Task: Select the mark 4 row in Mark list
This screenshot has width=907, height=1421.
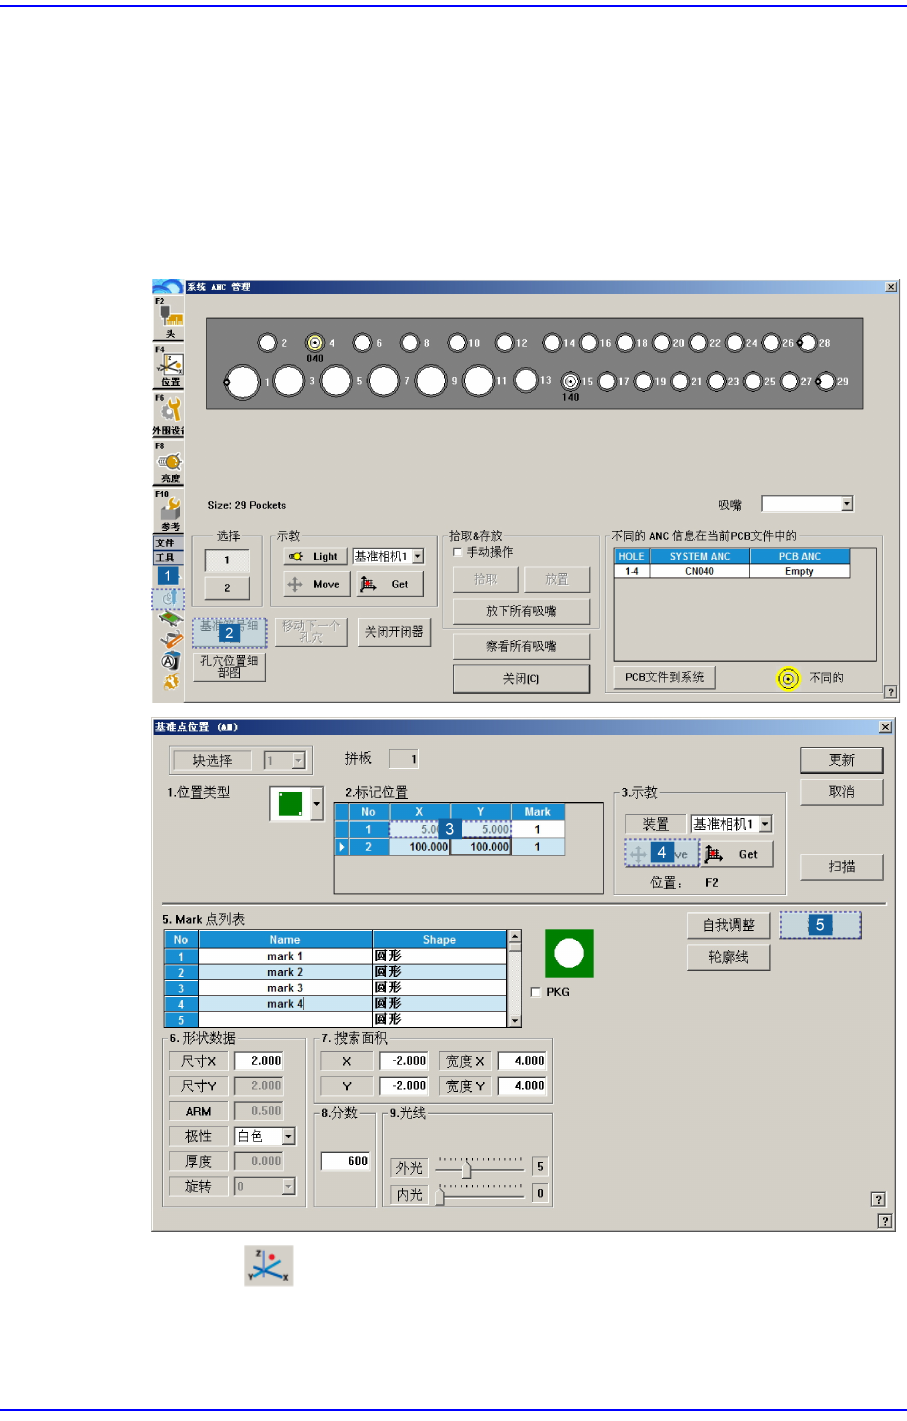Action: tap(336, 1004)
